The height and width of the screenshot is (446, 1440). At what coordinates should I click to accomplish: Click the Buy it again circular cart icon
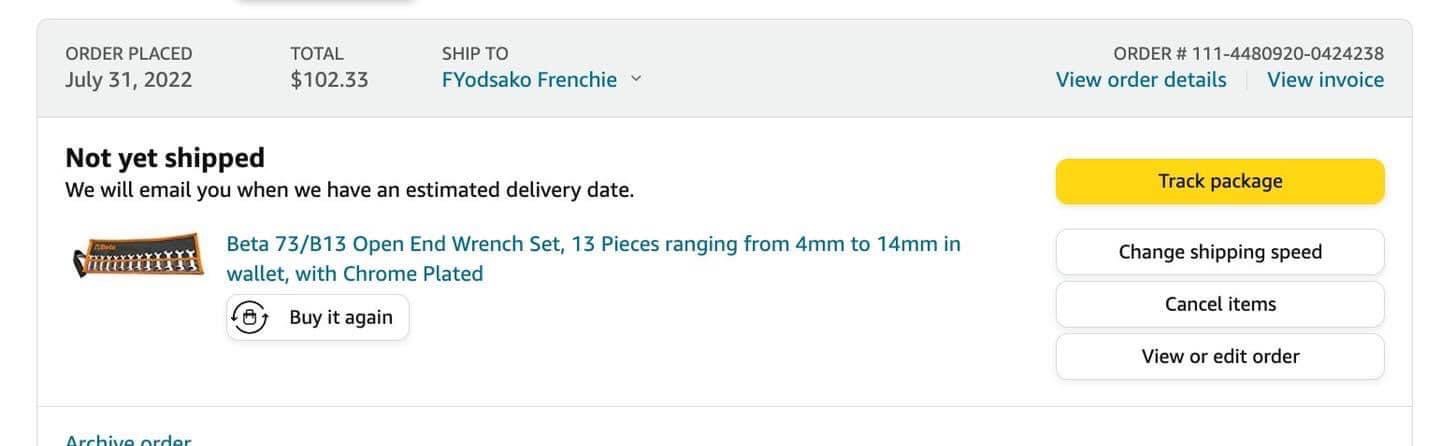coord(250,317)
